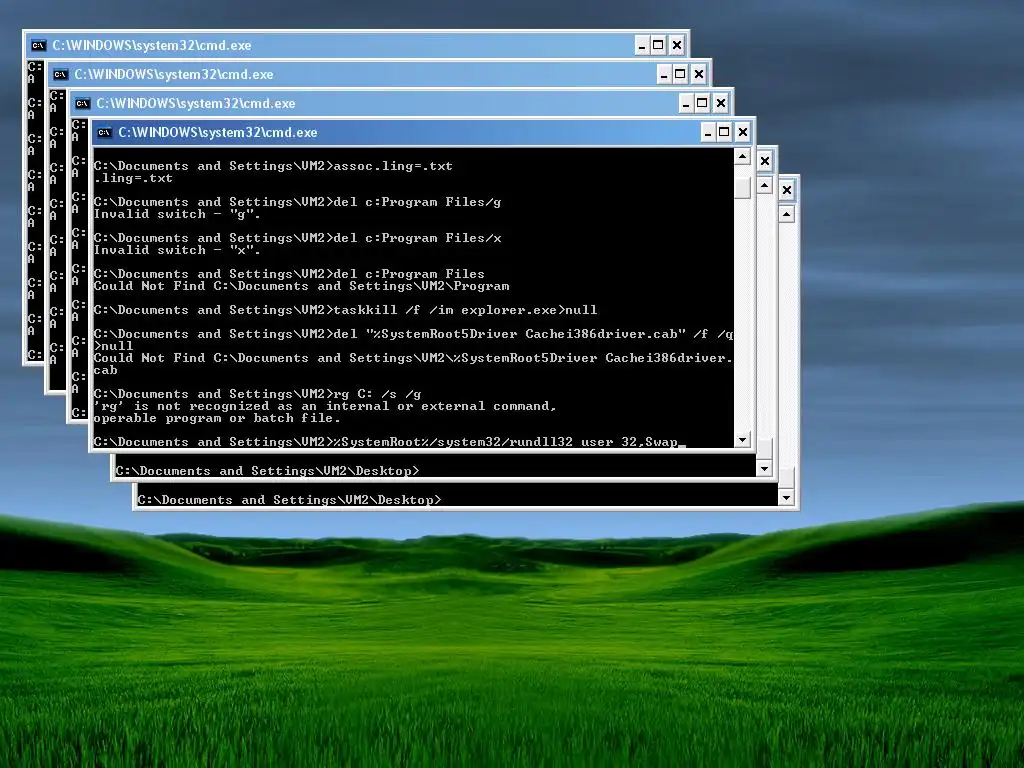Click the upper 'VM2\Desktop>' prompt below the front window
Image resolution: width=1024 pixels, height=768 pixels.
click(x=268, y=471)
